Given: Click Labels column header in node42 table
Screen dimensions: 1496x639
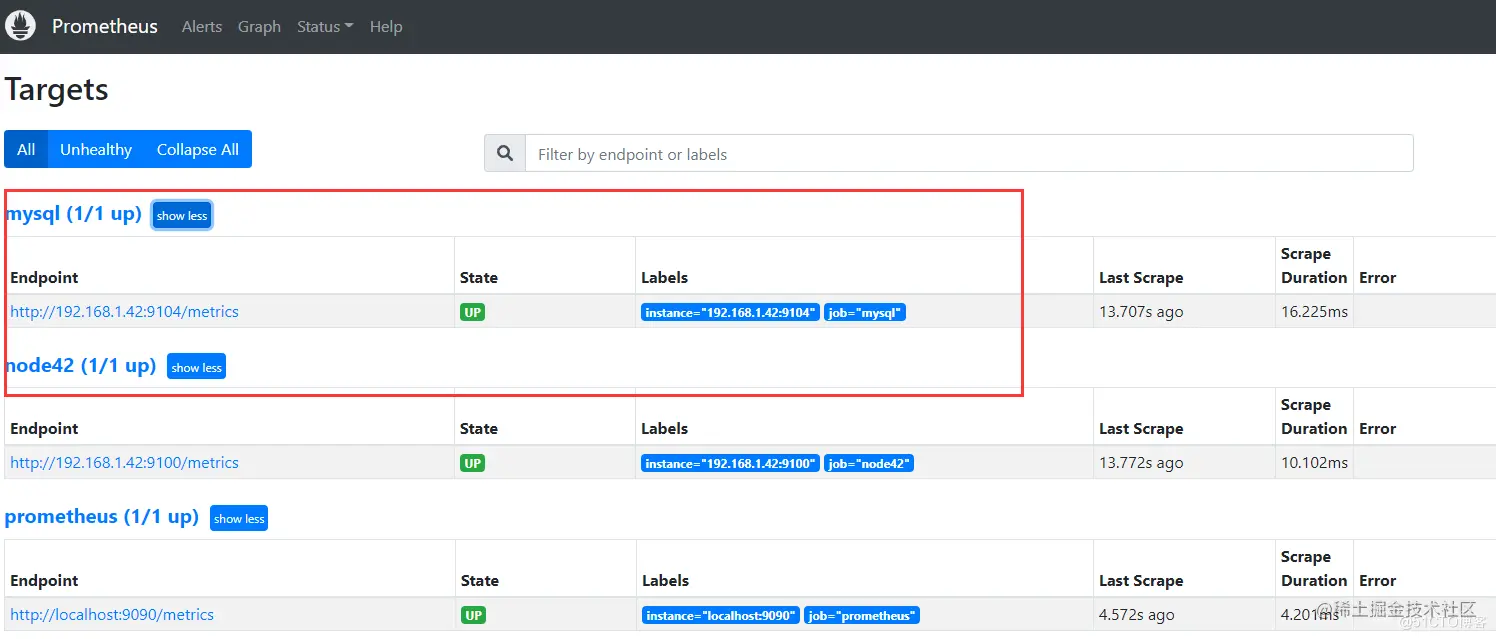Looking at the screenshot, I should 665,429.
